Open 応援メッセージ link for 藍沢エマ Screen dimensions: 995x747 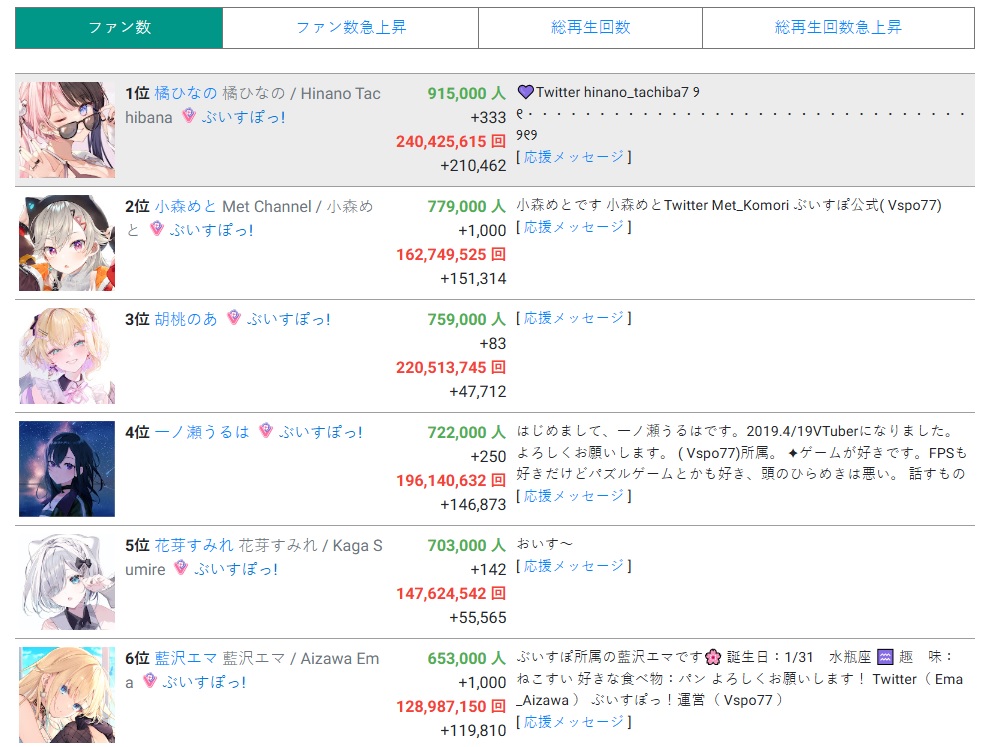click(574, 722)
